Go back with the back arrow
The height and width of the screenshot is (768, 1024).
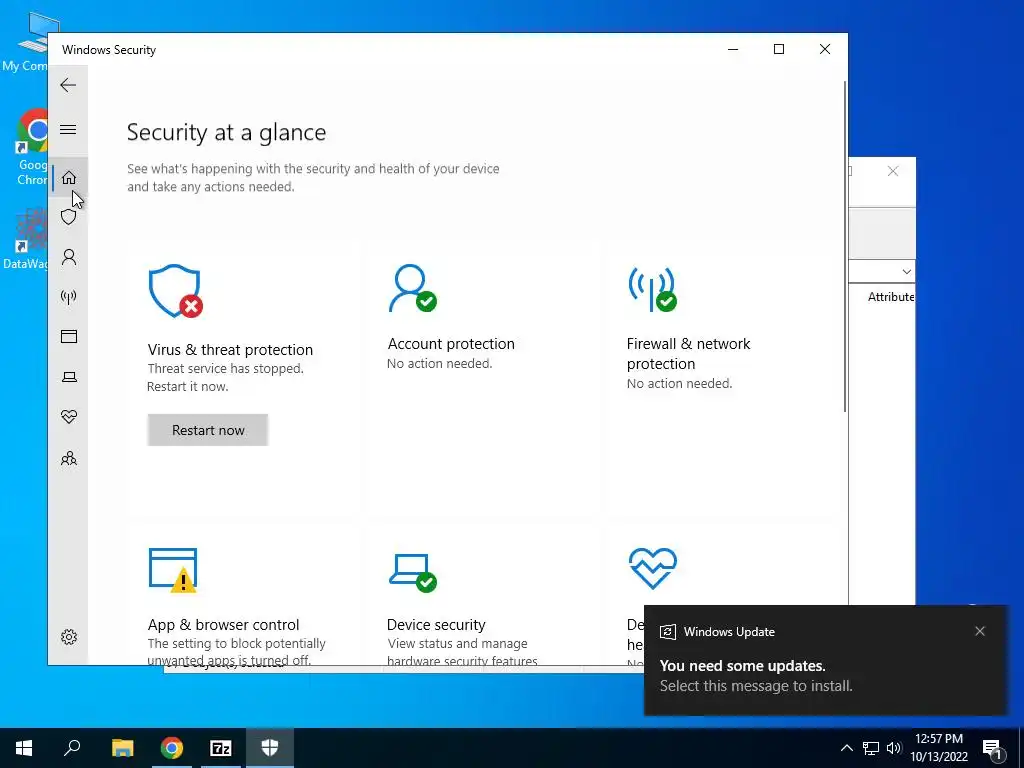pyautogui.click(x=68, y=85)
